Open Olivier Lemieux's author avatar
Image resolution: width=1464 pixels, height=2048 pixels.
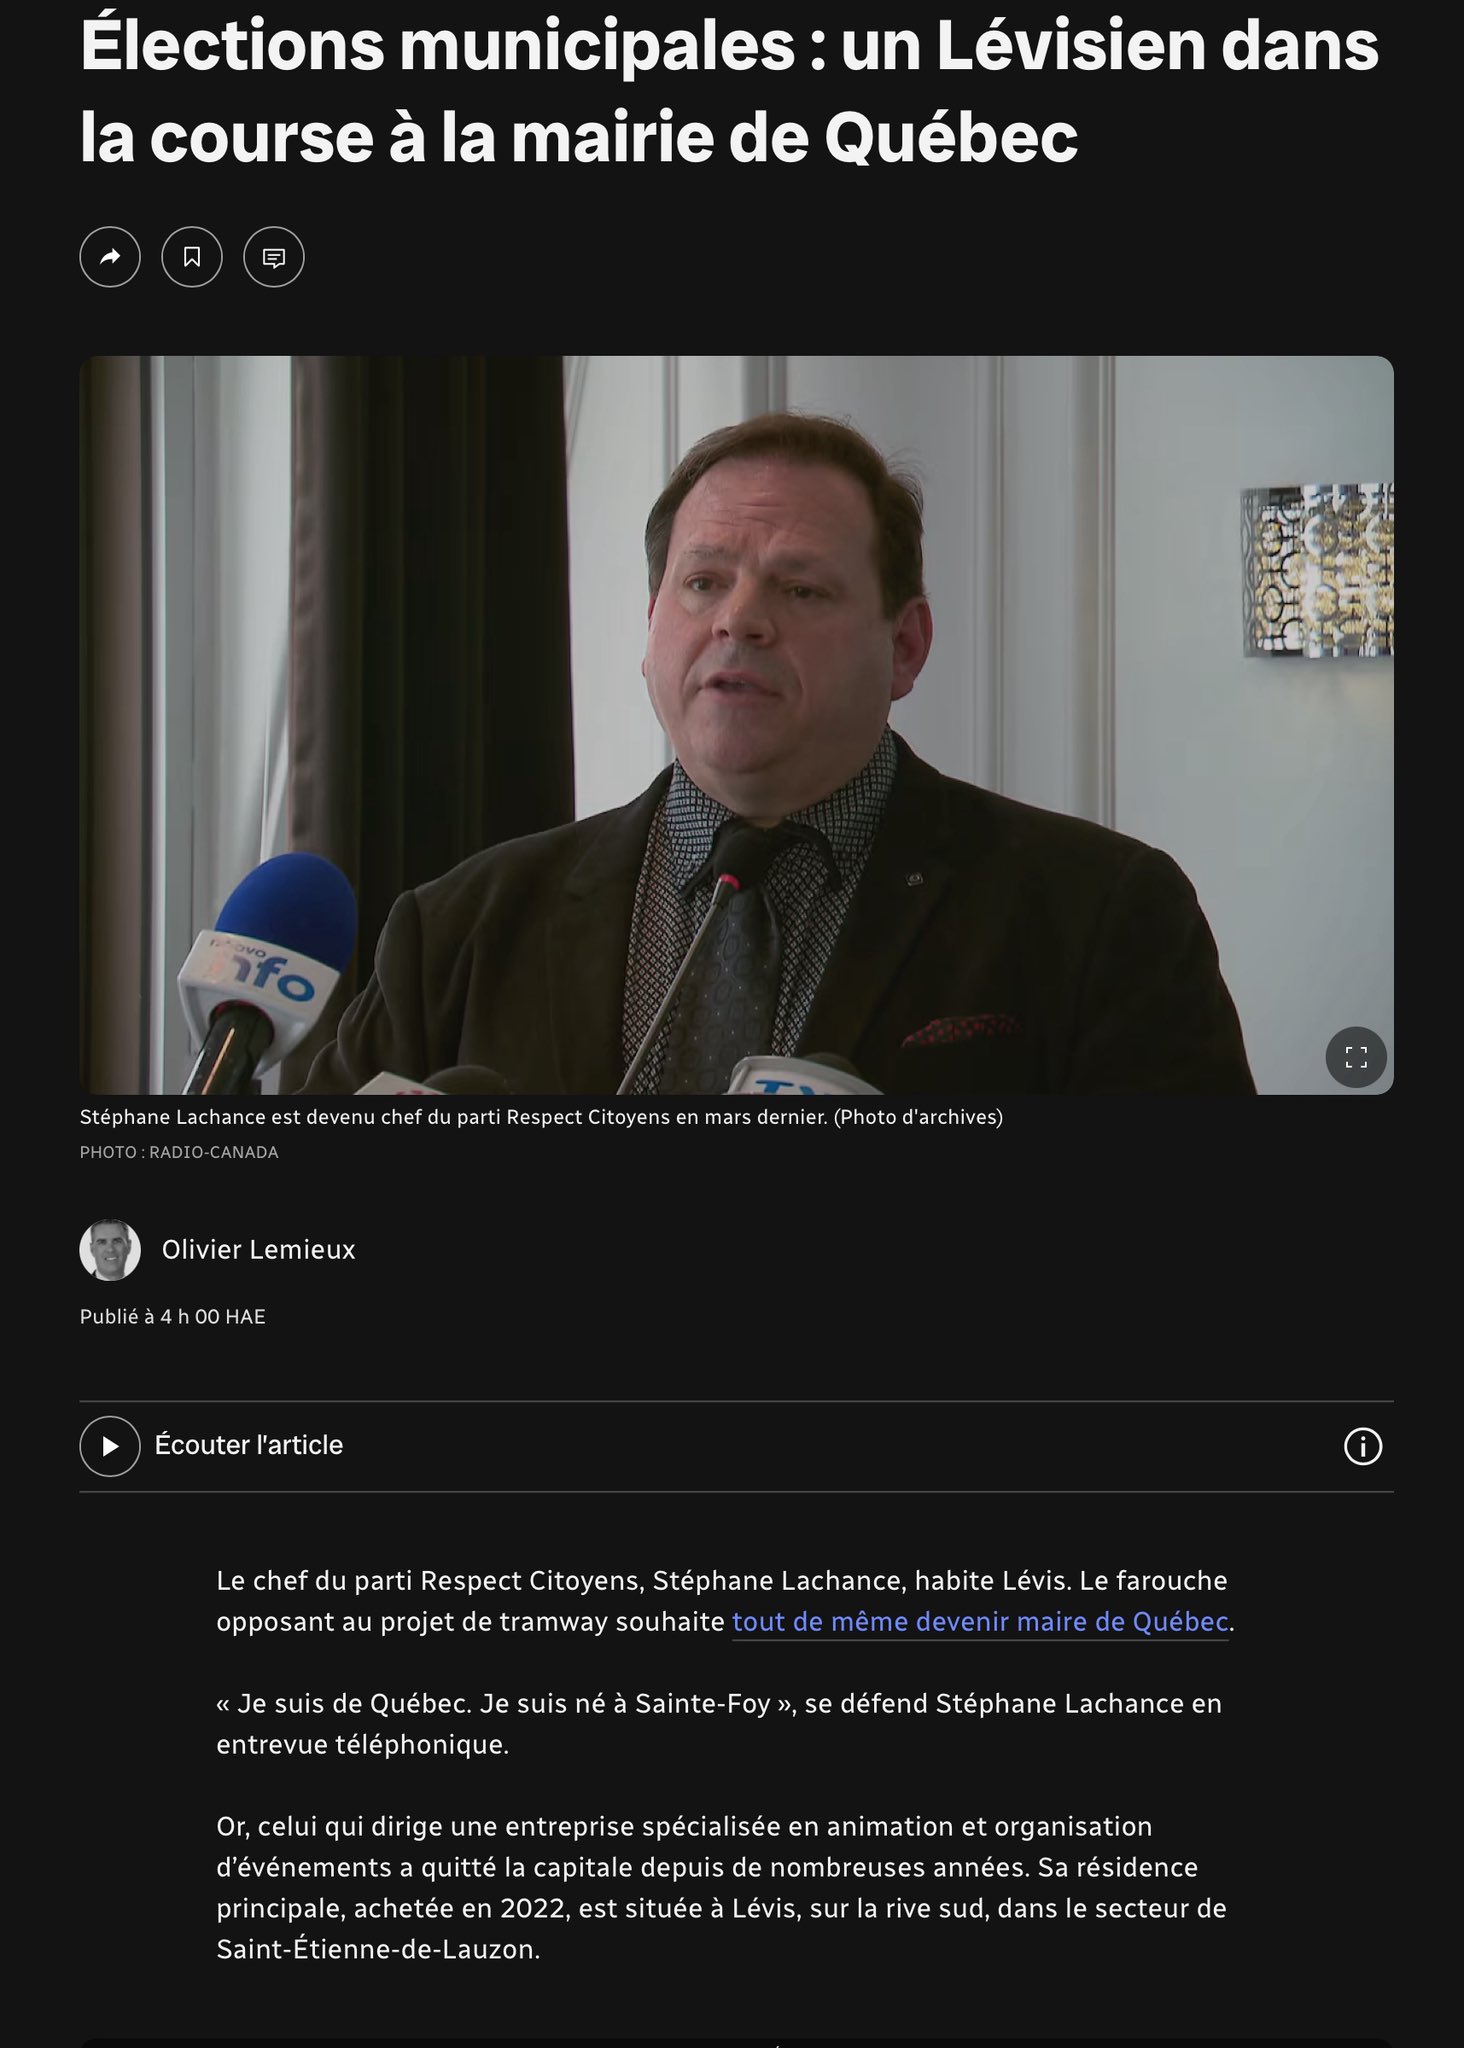pyautogui.click(x=110, y=1250)
